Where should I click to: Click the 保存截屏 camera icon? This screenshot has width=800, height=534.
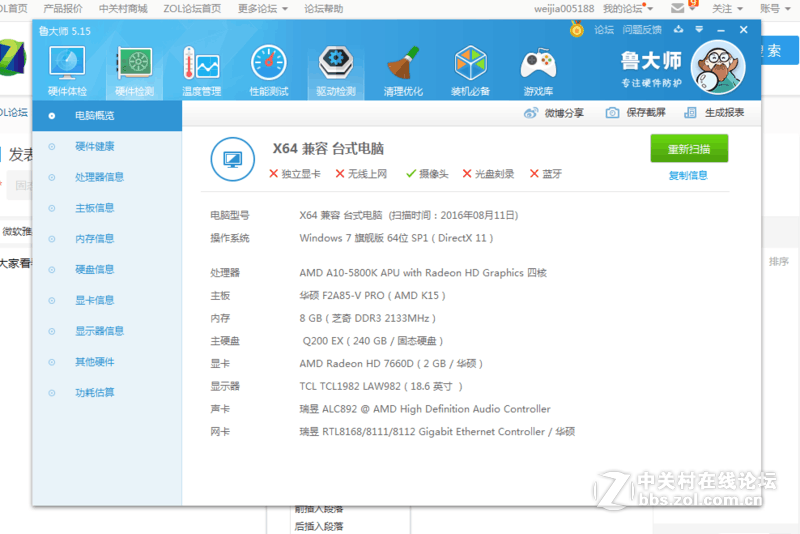click(x=612, y=113)
